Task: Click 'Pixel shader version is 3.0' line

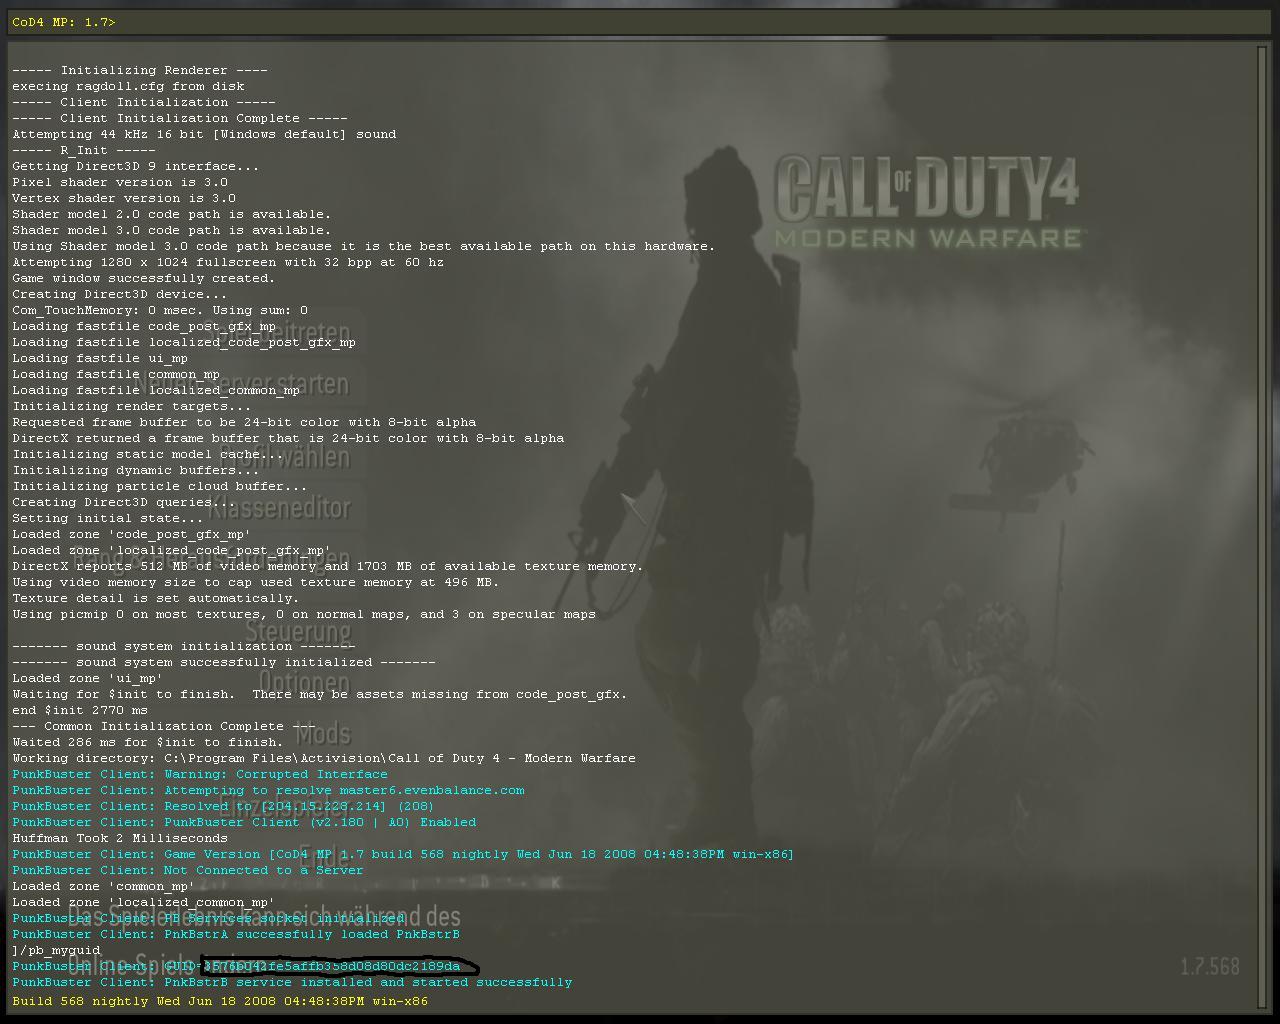Action: tap(120, 182)
